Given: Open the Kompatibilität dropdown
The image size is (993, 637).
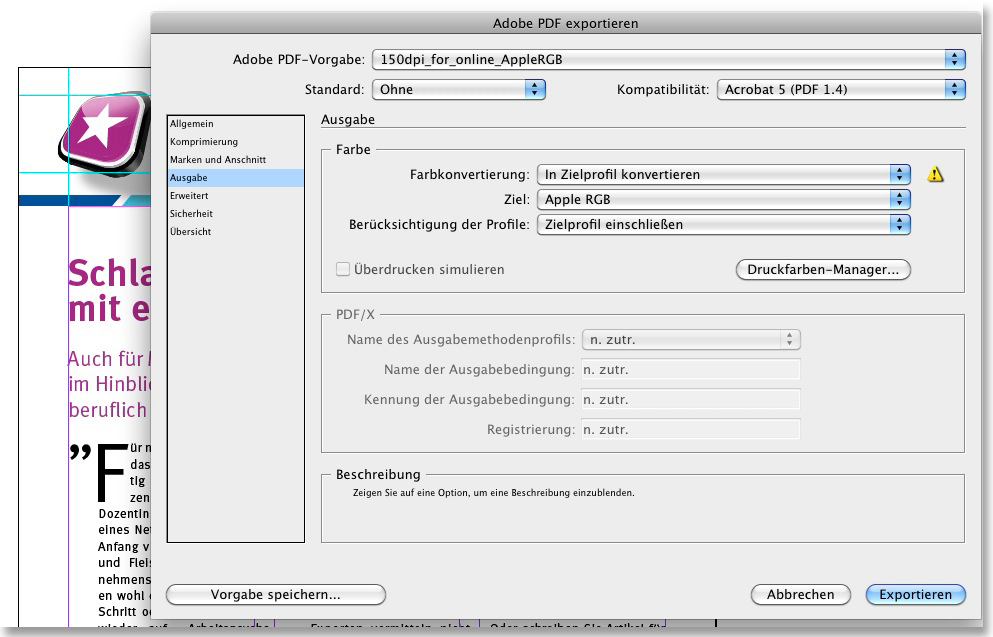Looking at the screenshot, I should [841, 89].
